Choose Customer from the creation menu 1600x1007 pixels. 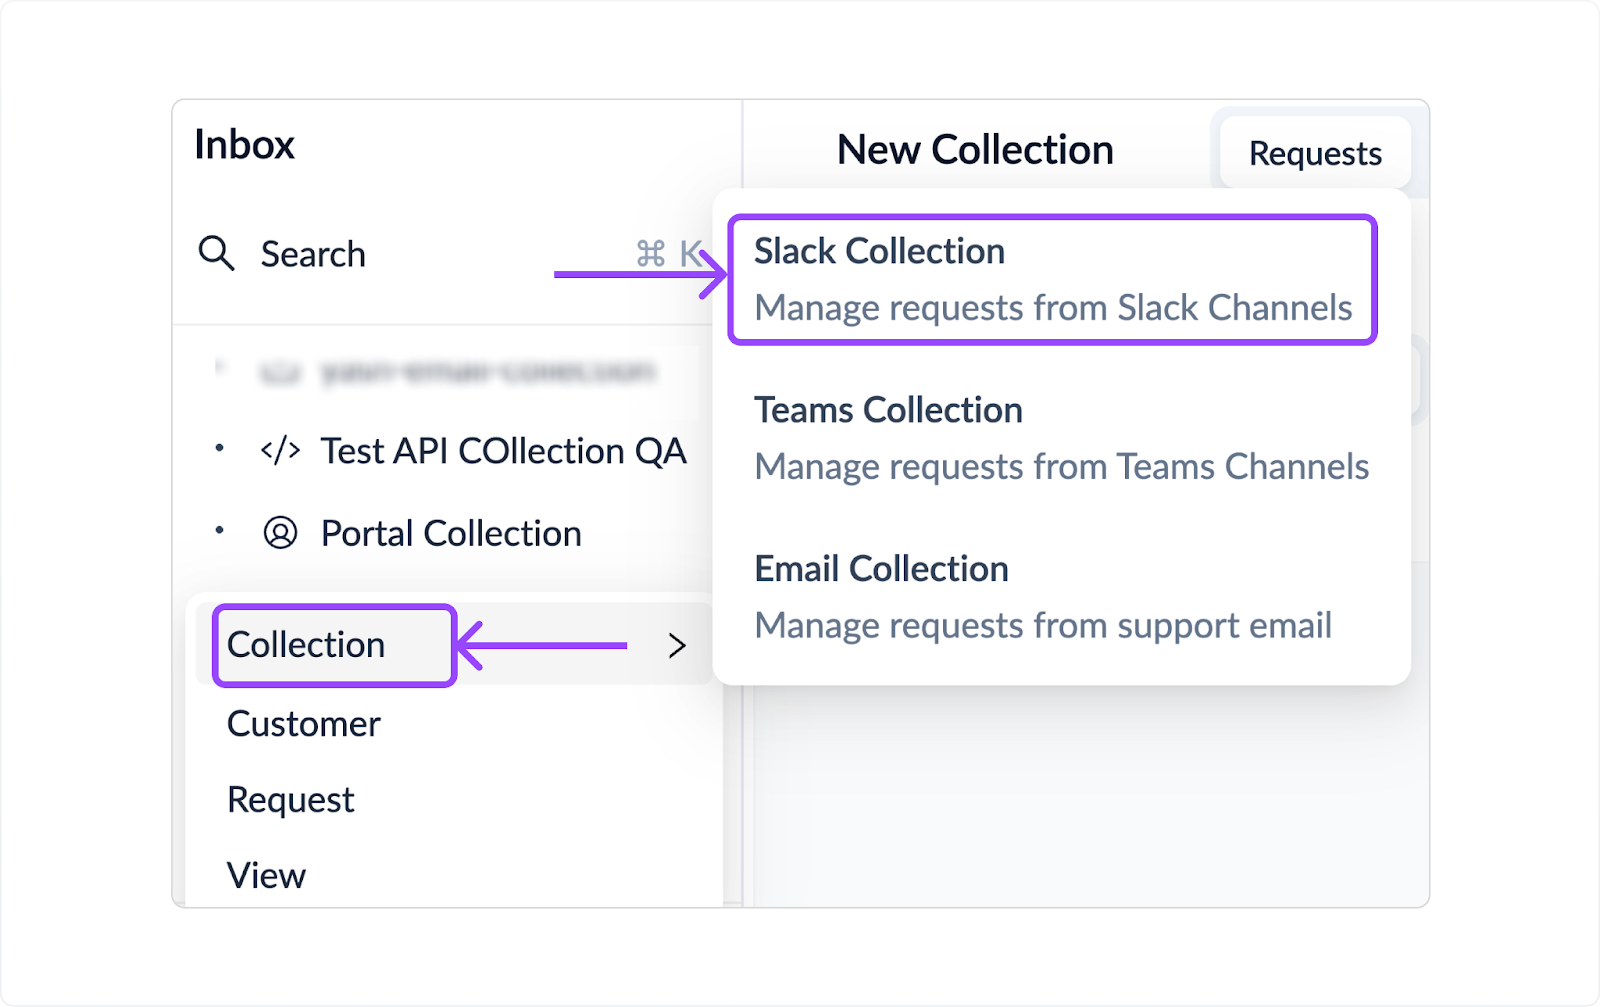pyautogui.click(x=303, y=723)
